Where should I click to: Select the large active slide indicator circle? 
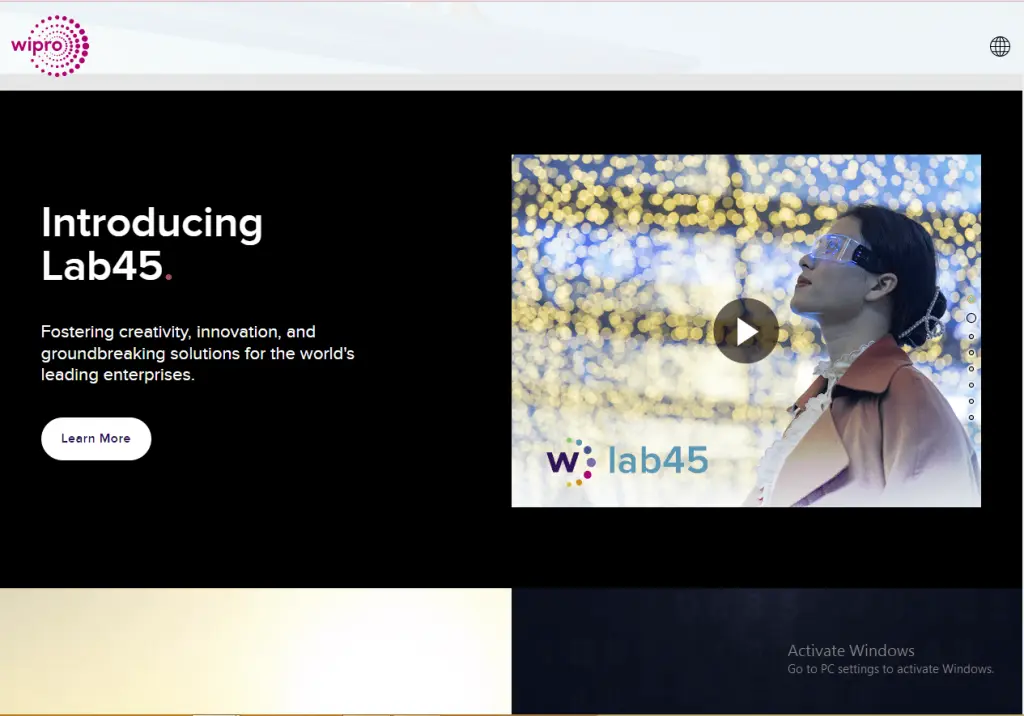click(971, 318)
